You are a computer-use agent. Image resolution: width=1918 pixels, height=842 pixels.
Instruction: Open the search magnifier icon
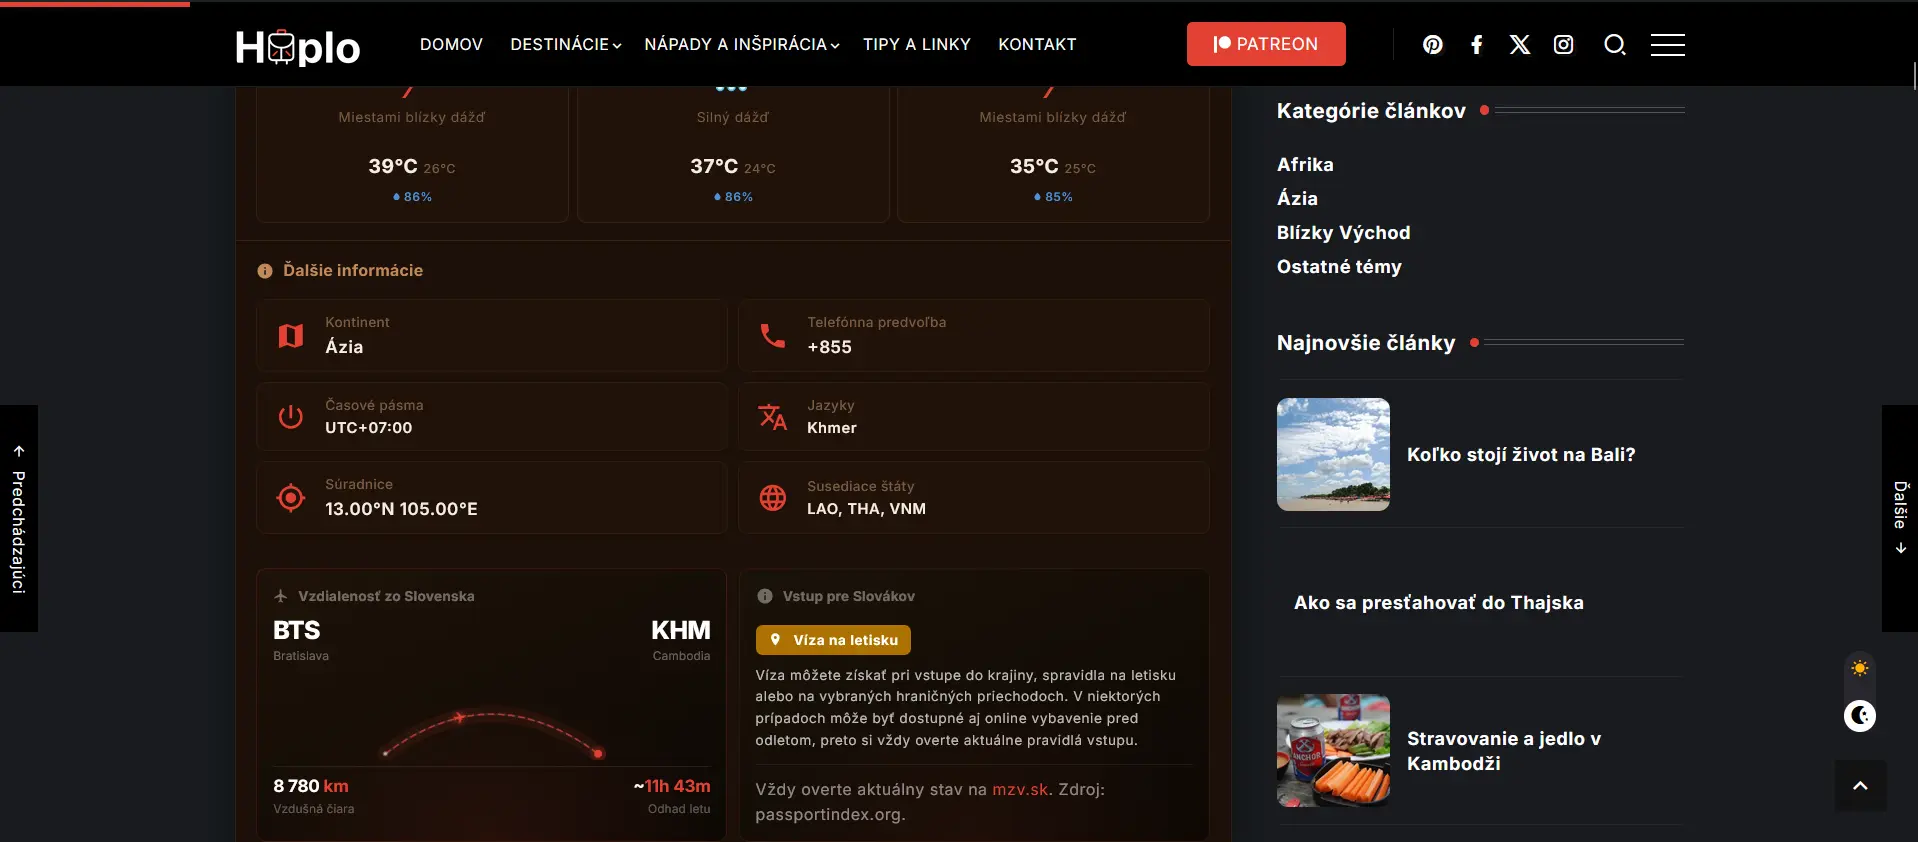(1615, 45)
